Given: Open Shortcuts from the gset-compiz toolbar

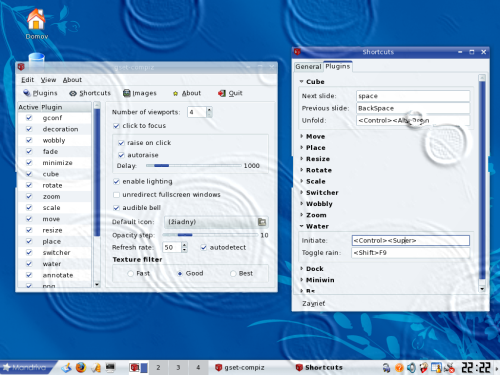Looking at the screenshot, I should click(90, 93).
